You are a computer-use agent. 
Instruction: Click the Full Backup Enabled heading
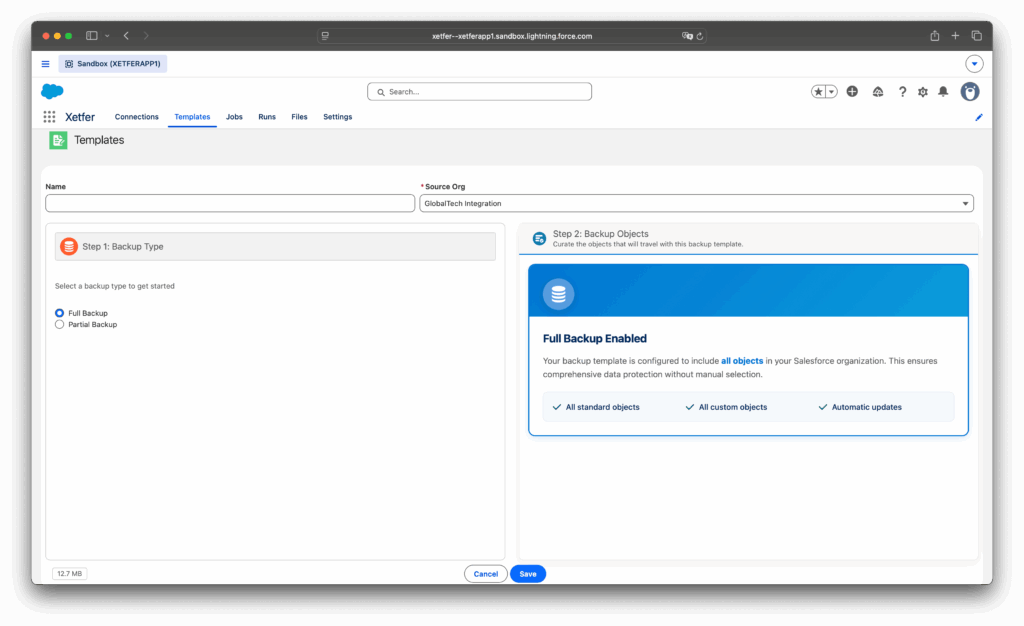[x=594, y=339]
